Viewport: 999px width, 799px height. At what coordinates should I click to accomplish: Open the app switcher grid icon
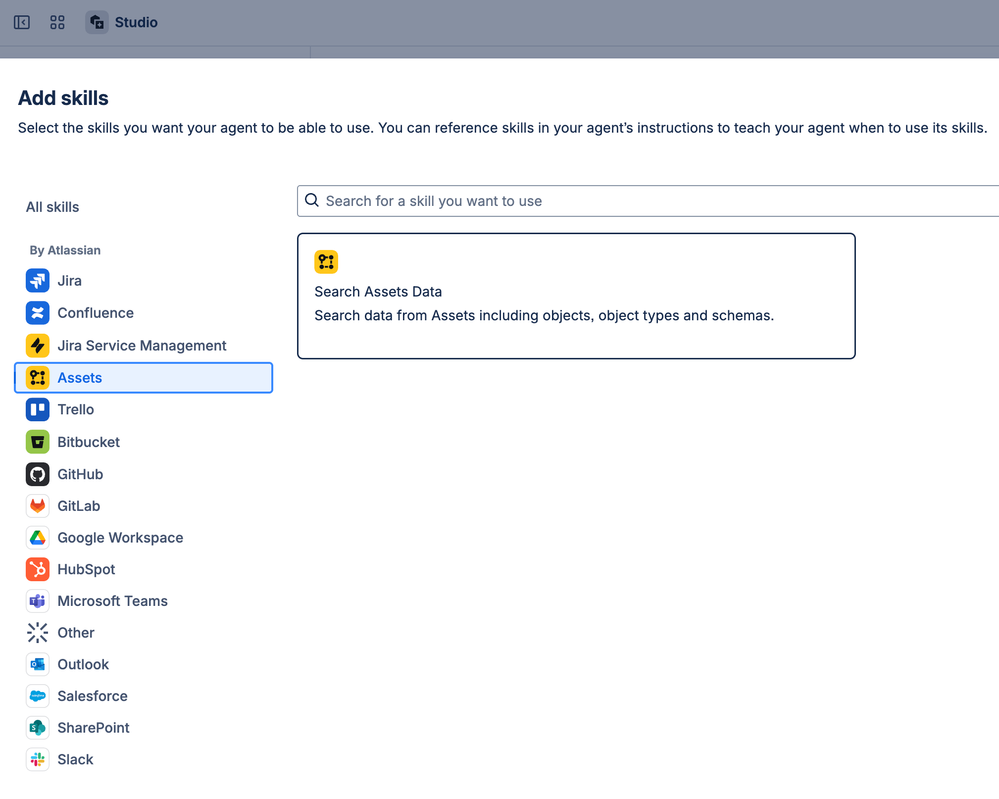coord(57,22)
